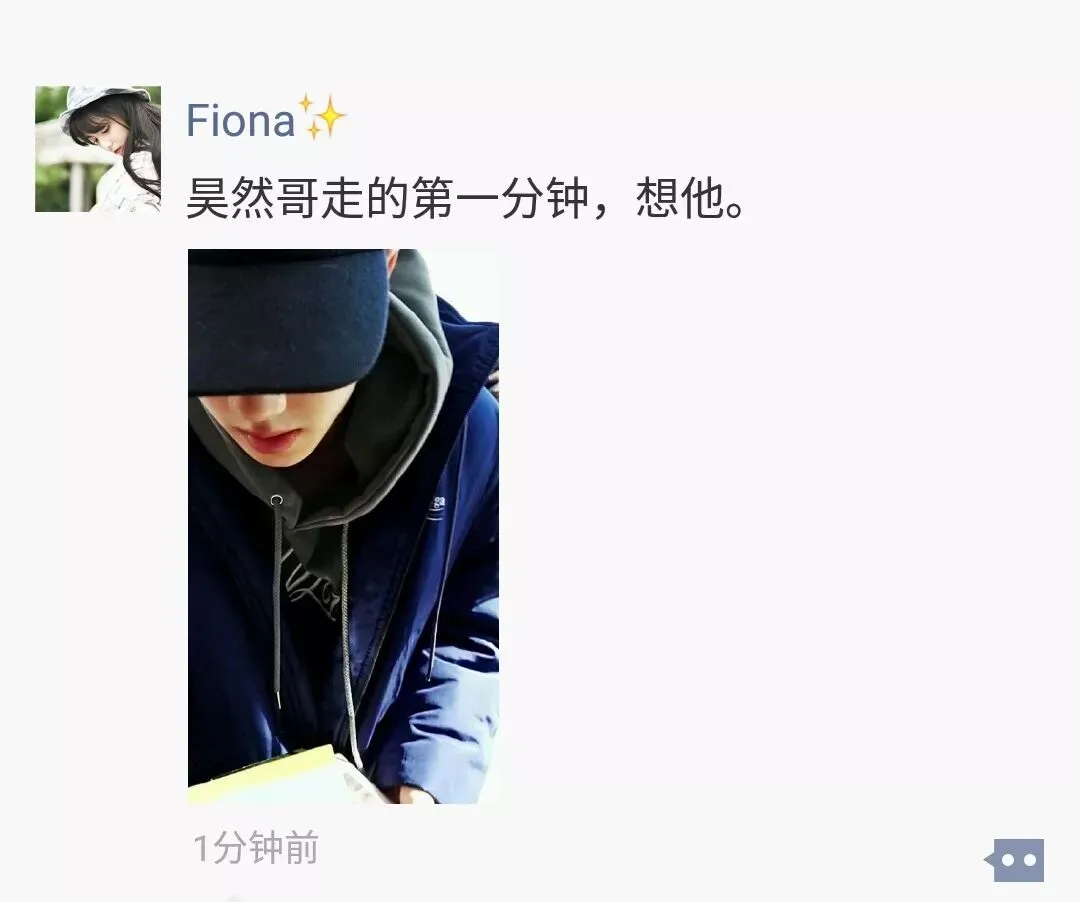Tap Fiona's profile avatar

click(98, 149)
